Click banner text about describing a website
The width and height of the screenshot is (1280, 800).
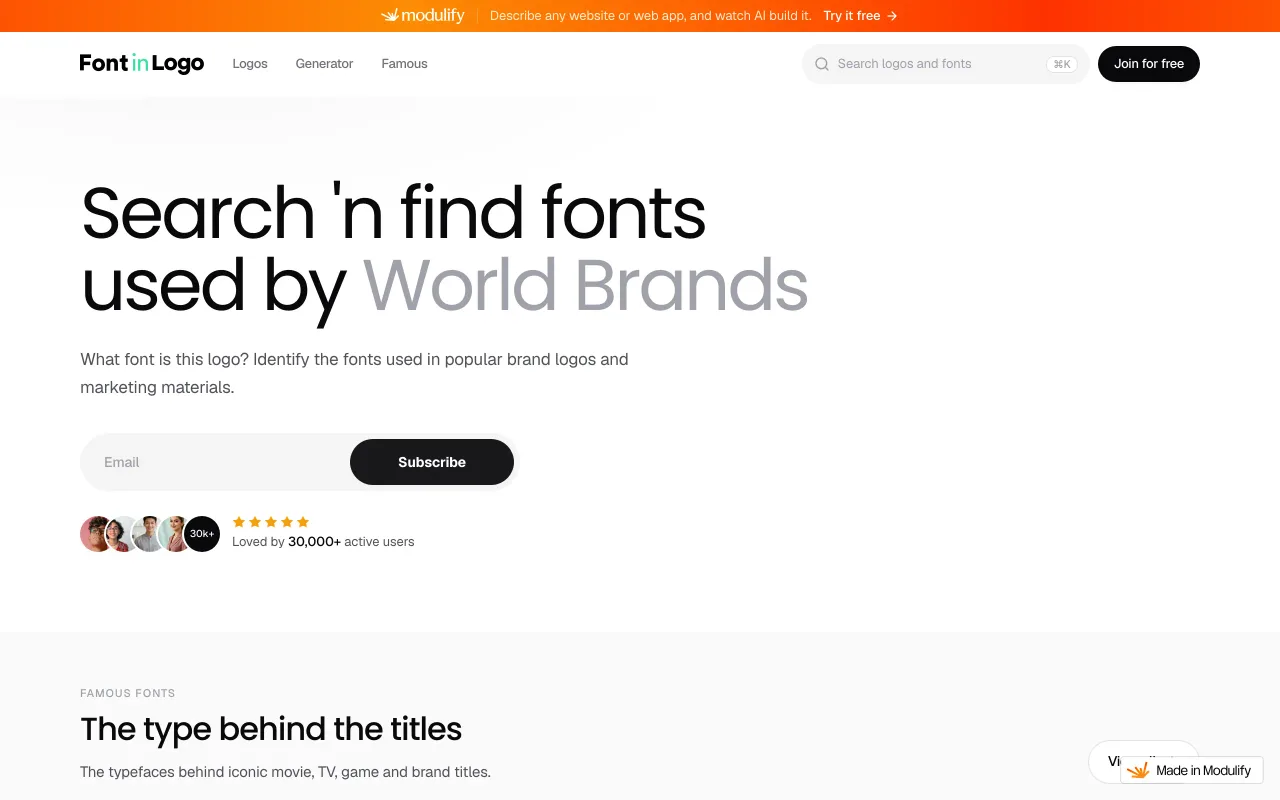point(651,16)
